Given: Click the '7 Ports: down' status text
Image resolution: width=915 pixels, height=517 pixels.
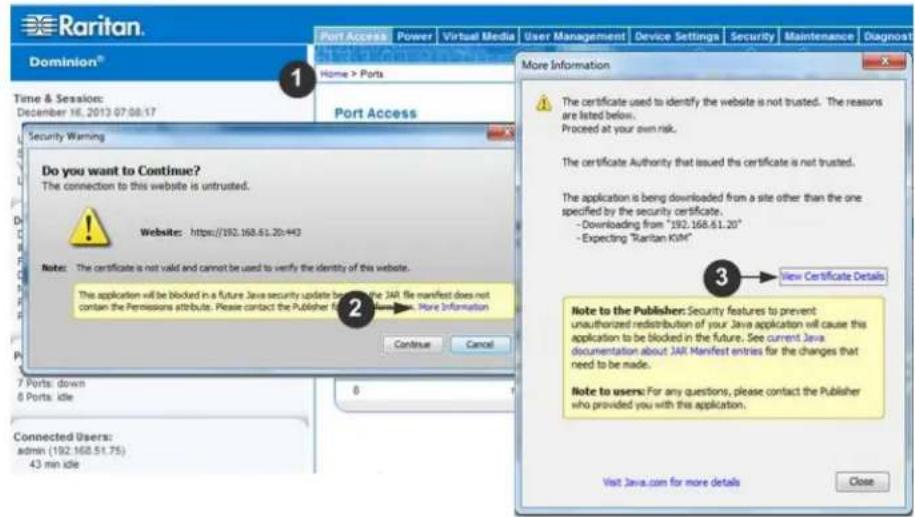Looking at the screenshot, I should (51, 383).
